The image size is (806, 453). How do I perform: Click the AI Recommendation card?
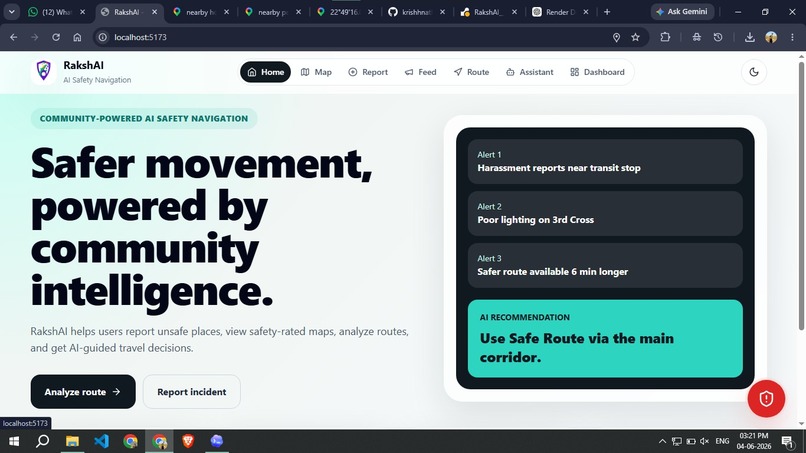point(605,339)
